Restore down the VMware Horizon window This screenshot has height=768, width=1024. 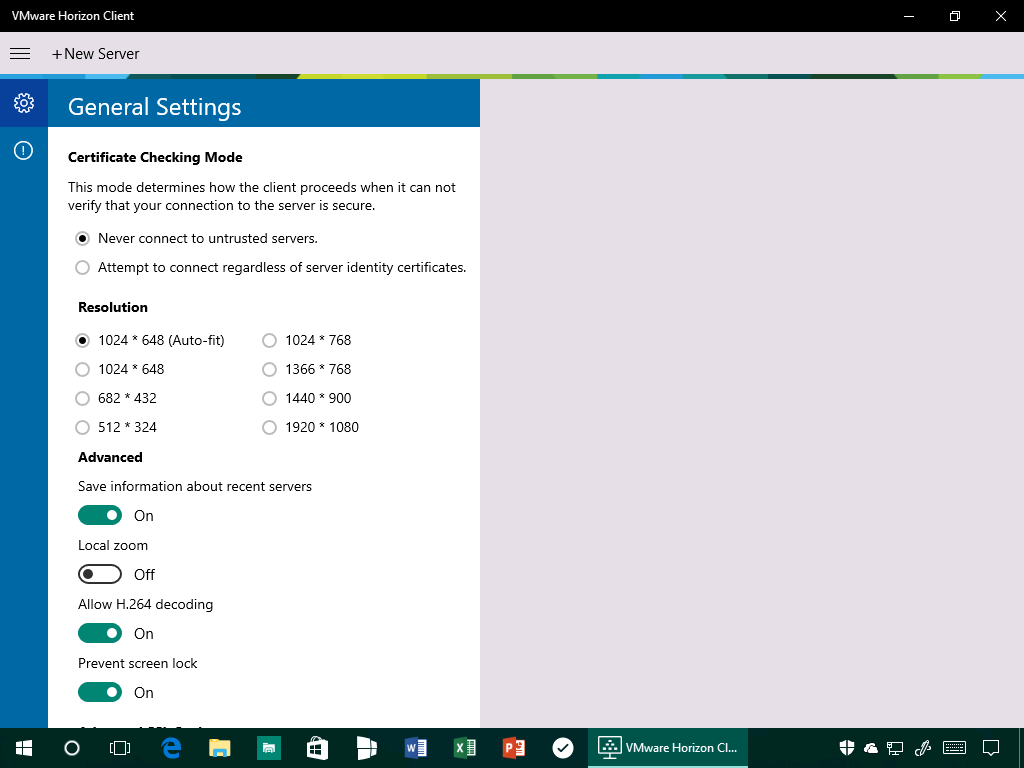point(955,16)
